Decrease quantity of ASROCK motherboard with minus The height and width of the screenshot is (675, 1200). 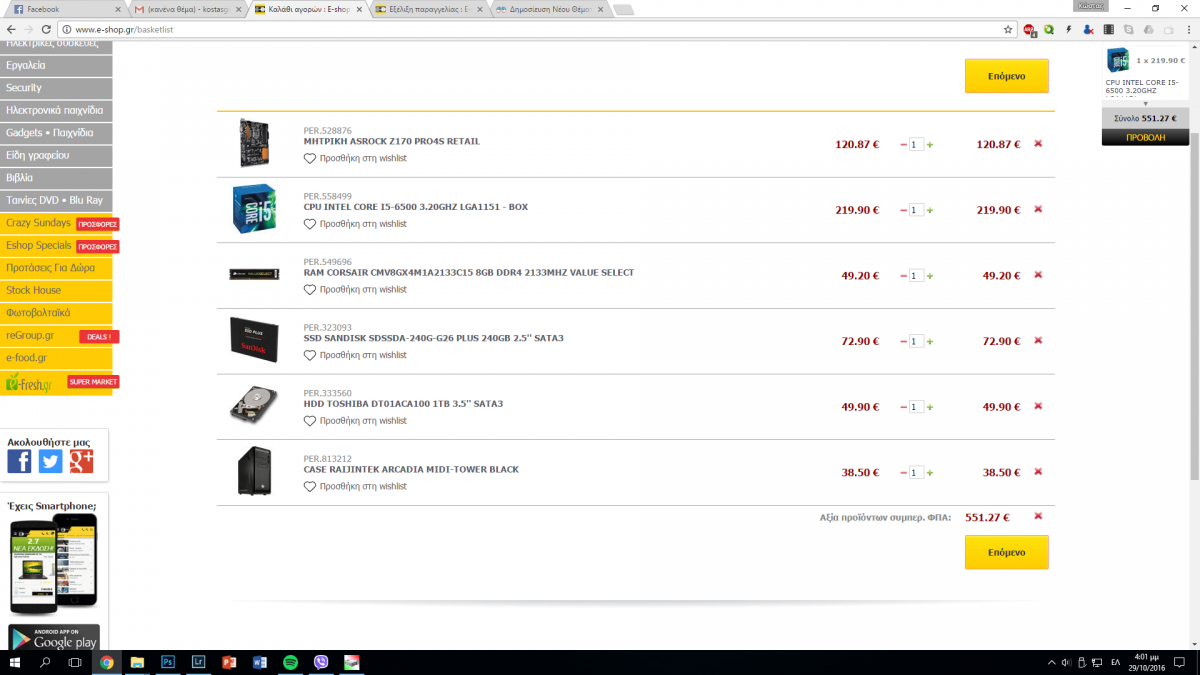click(x=904, y=145)
